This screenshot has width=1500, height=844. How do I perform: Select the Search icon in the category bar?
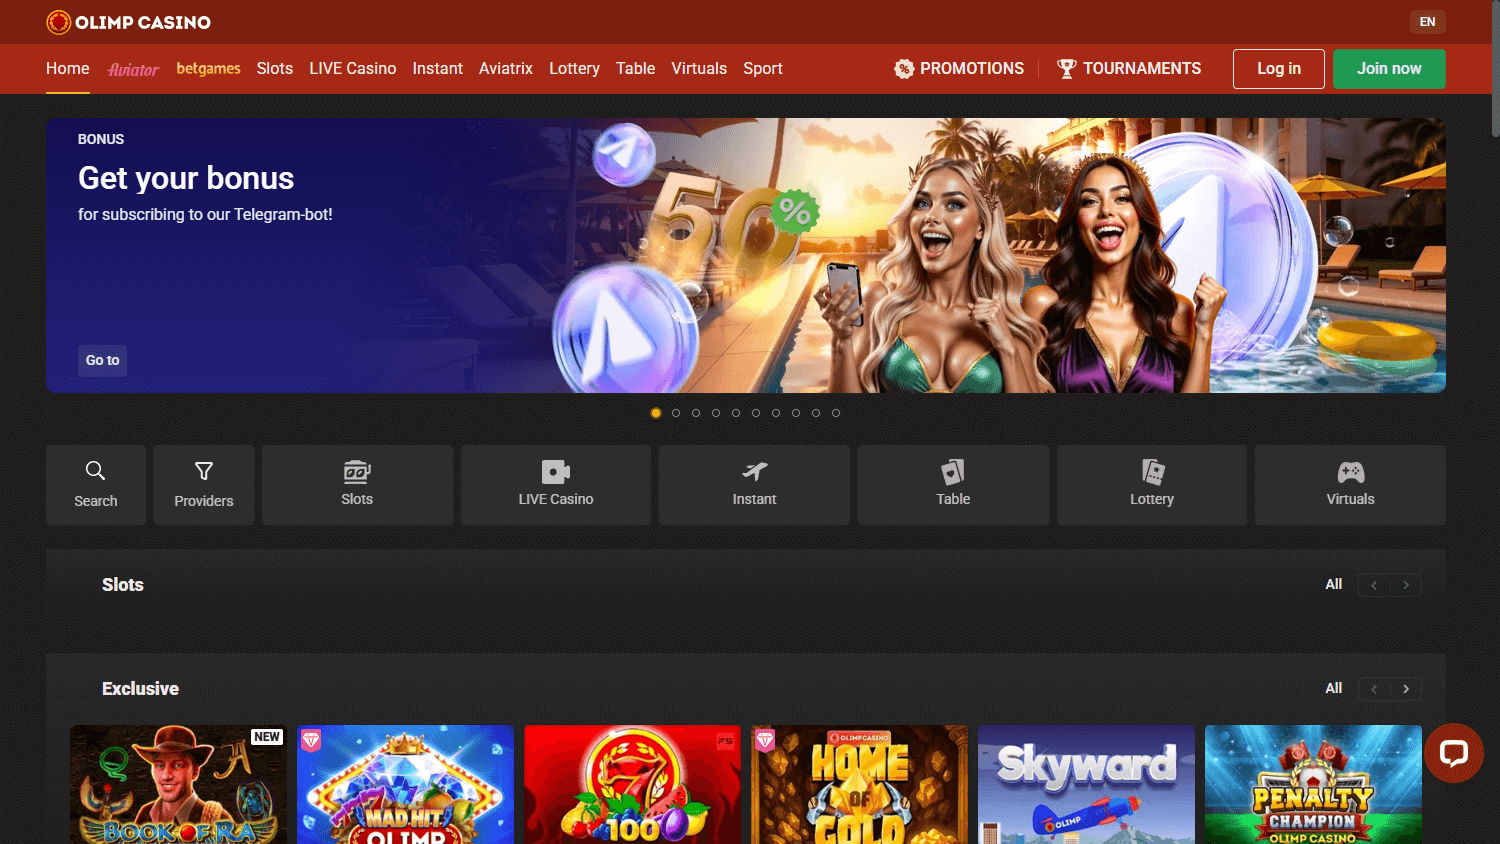95,470
